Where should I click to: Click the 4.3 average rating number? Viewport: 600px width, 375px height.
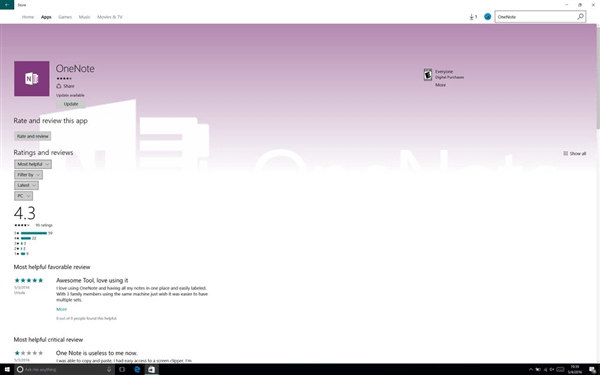pyautogui.click(x=25, y=213)
